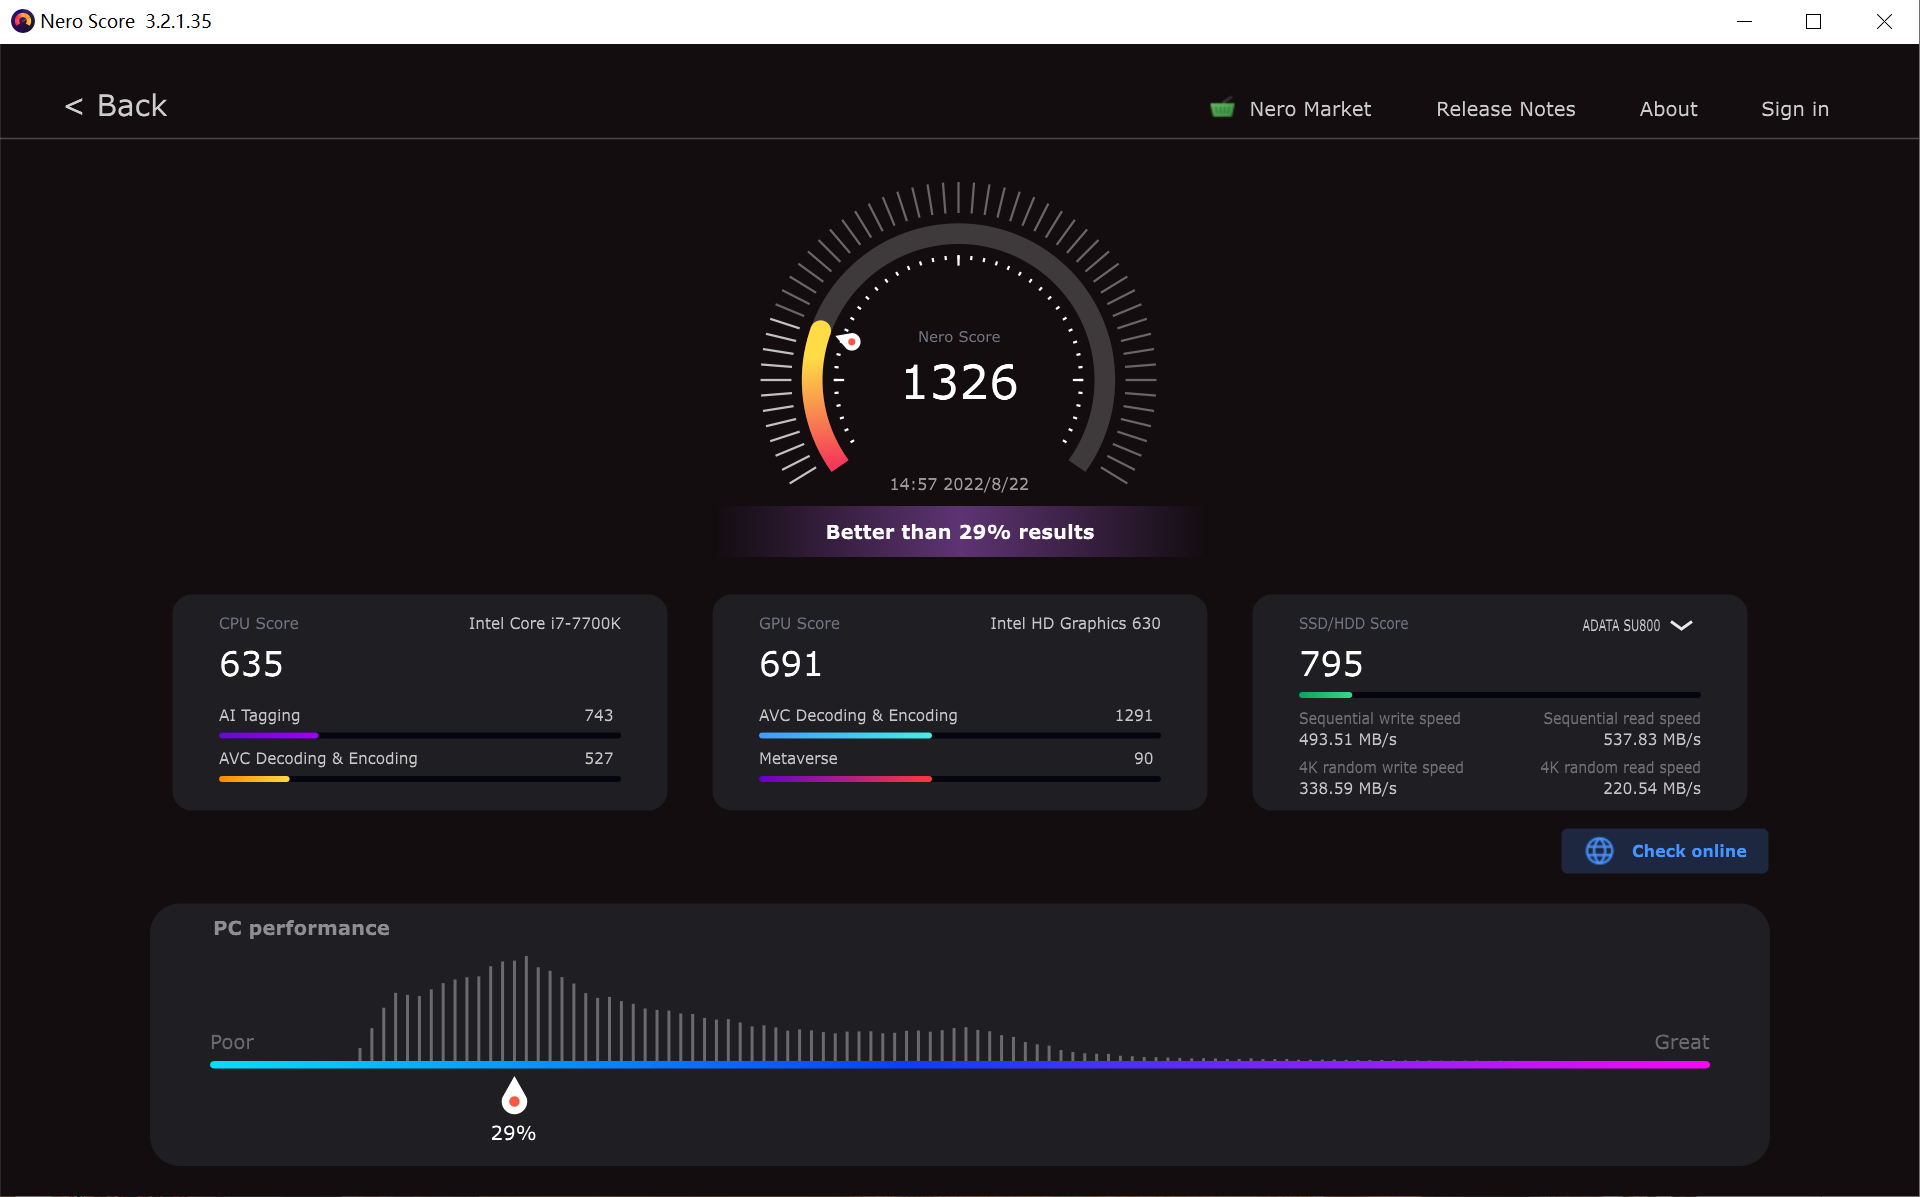This screenshot has height=1197, width=1920.
Task: Click the back arrow chevron
Action: (x=74, y=106)
